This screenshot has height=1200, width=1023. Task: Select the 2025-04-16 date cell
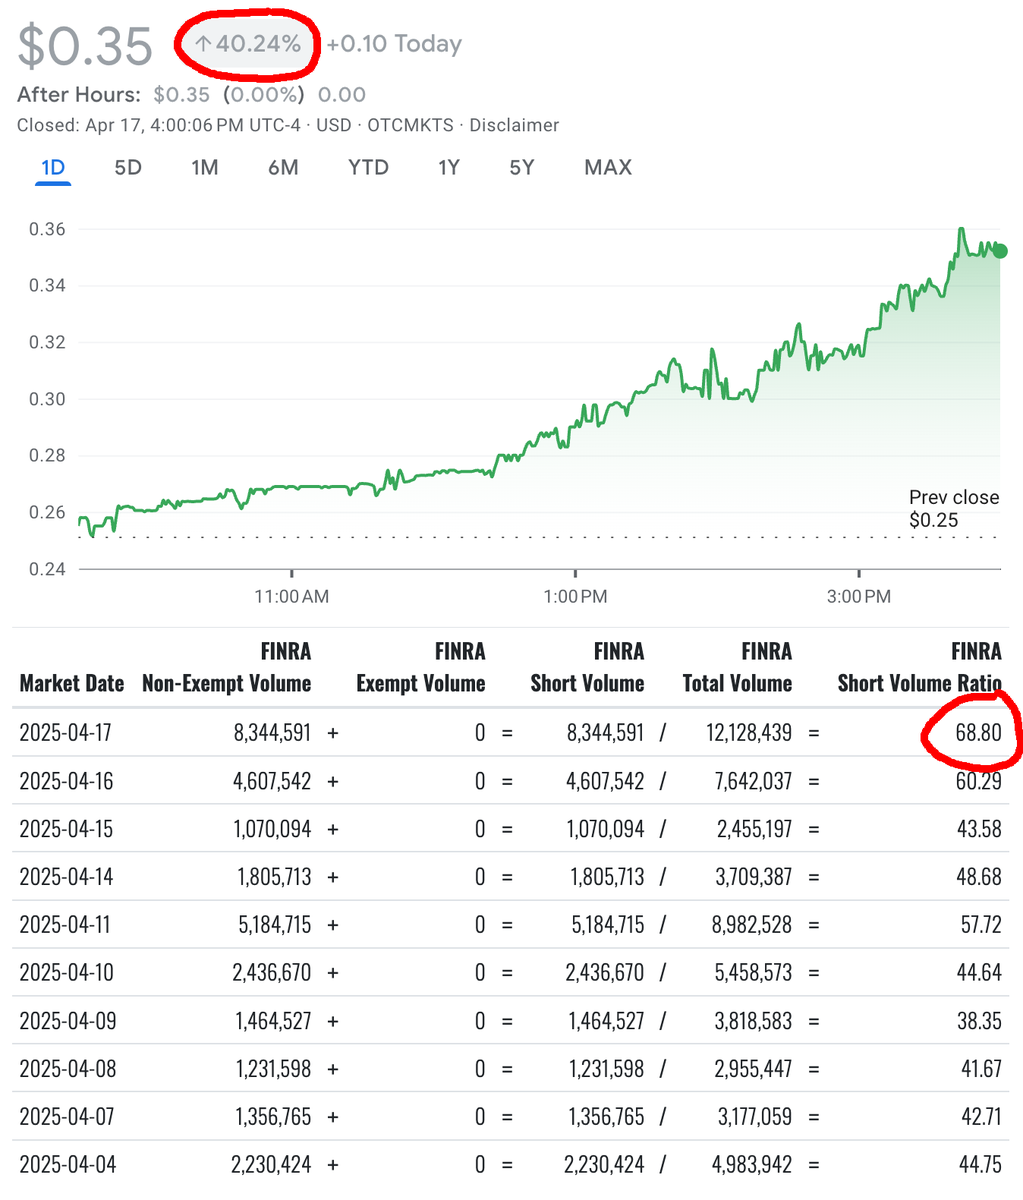pyautogui.click(x=66, y=781)
